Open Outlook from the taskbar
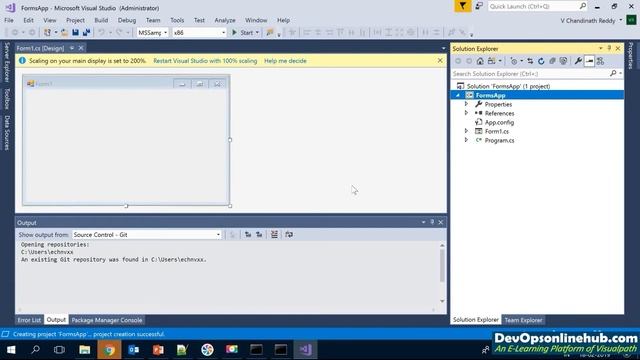The height and width of the screenshot is (360, 640). coord(133,350)
